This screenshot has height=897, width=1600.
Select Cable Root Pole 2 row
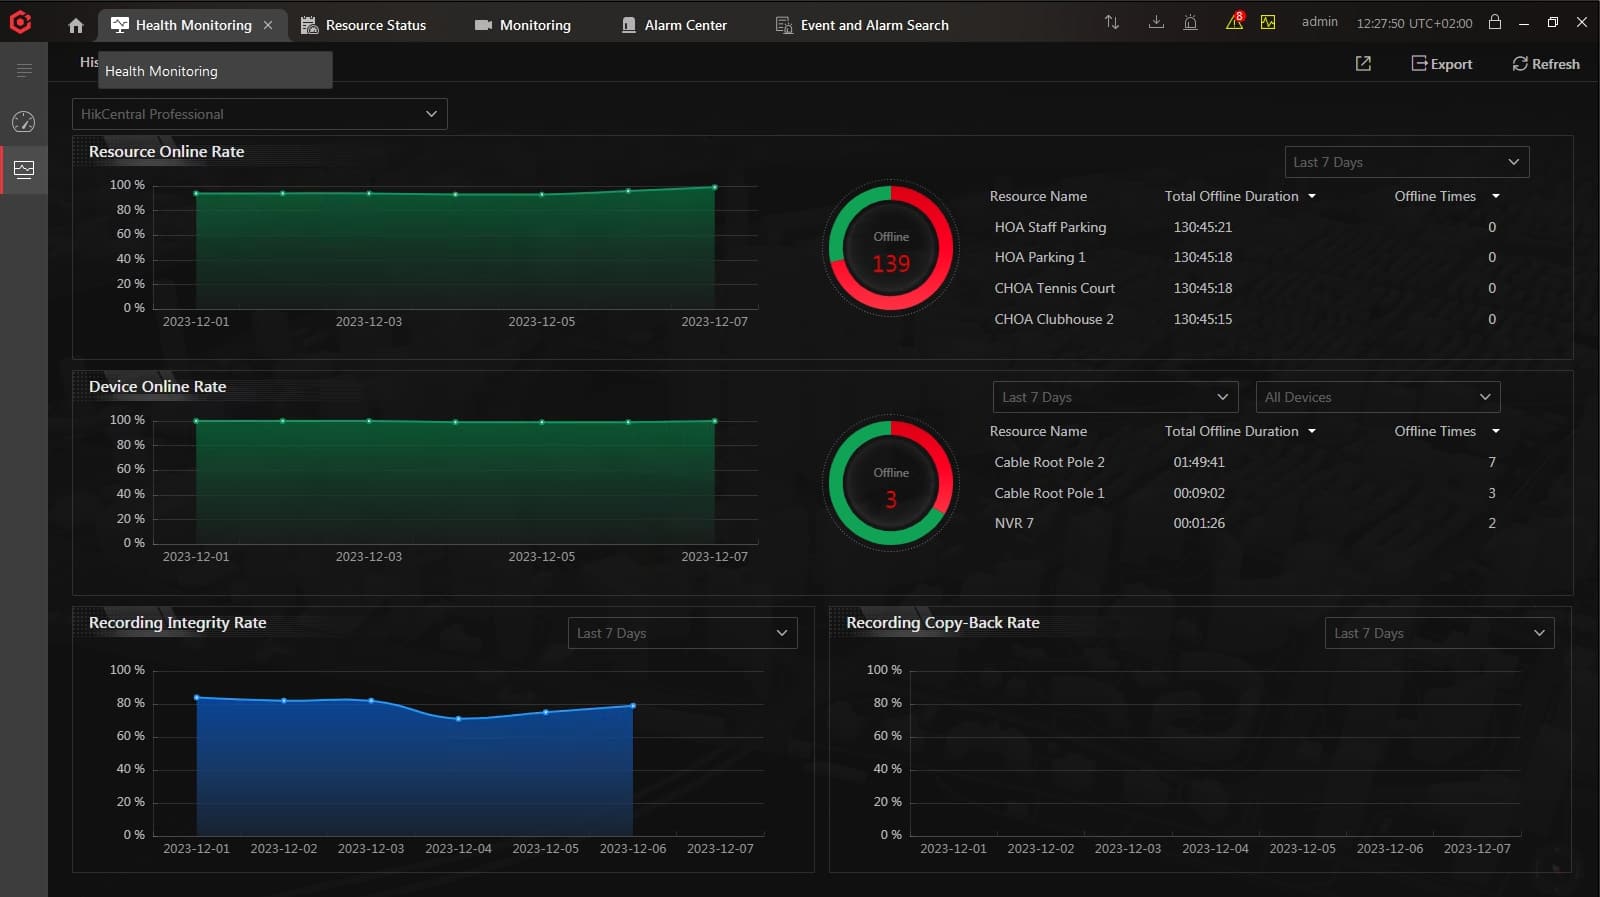point(1245,462)
